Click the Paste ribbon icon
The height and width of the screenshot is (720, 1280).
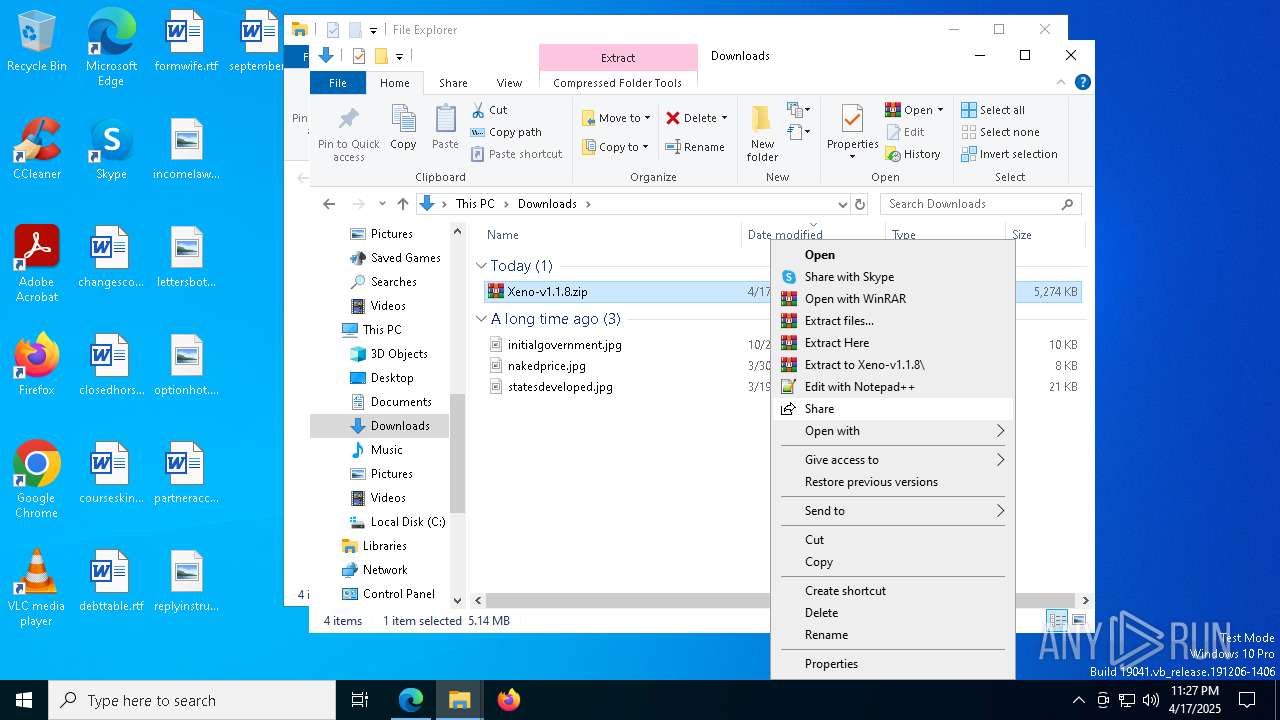coord(445,120)
